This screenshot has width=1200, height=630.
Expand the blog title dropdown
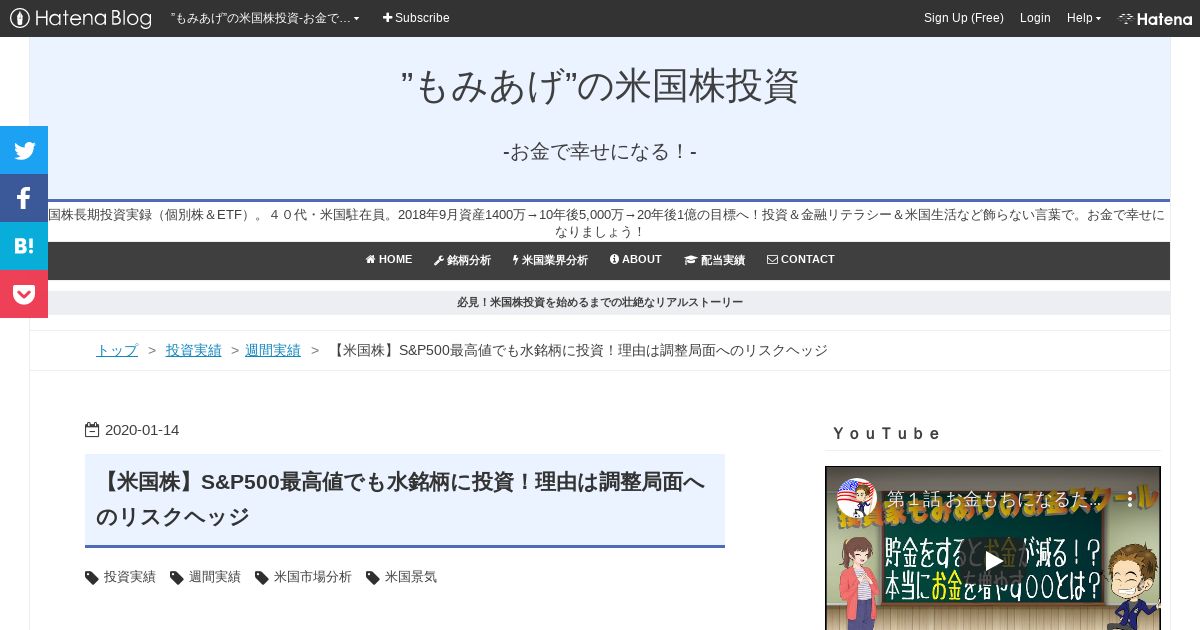[265, 18]
